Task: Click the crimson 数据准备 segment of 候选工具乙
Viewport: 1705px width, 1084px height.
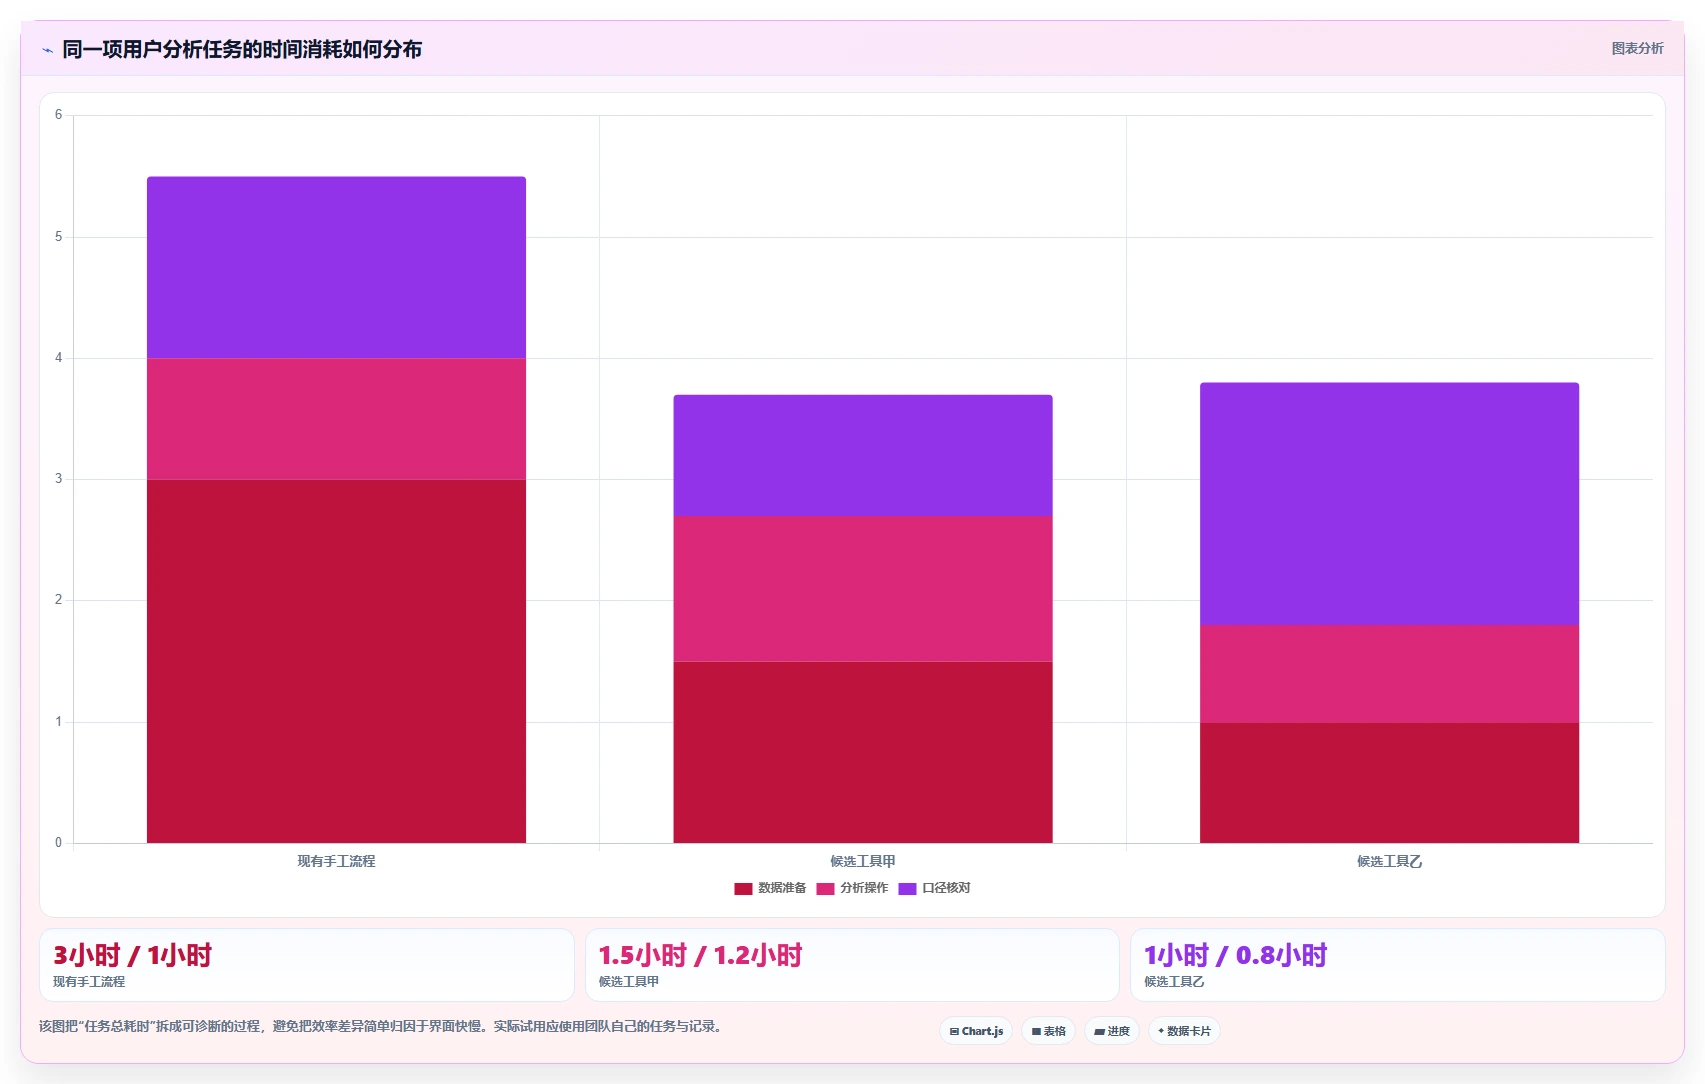Action: (1389, 782)
